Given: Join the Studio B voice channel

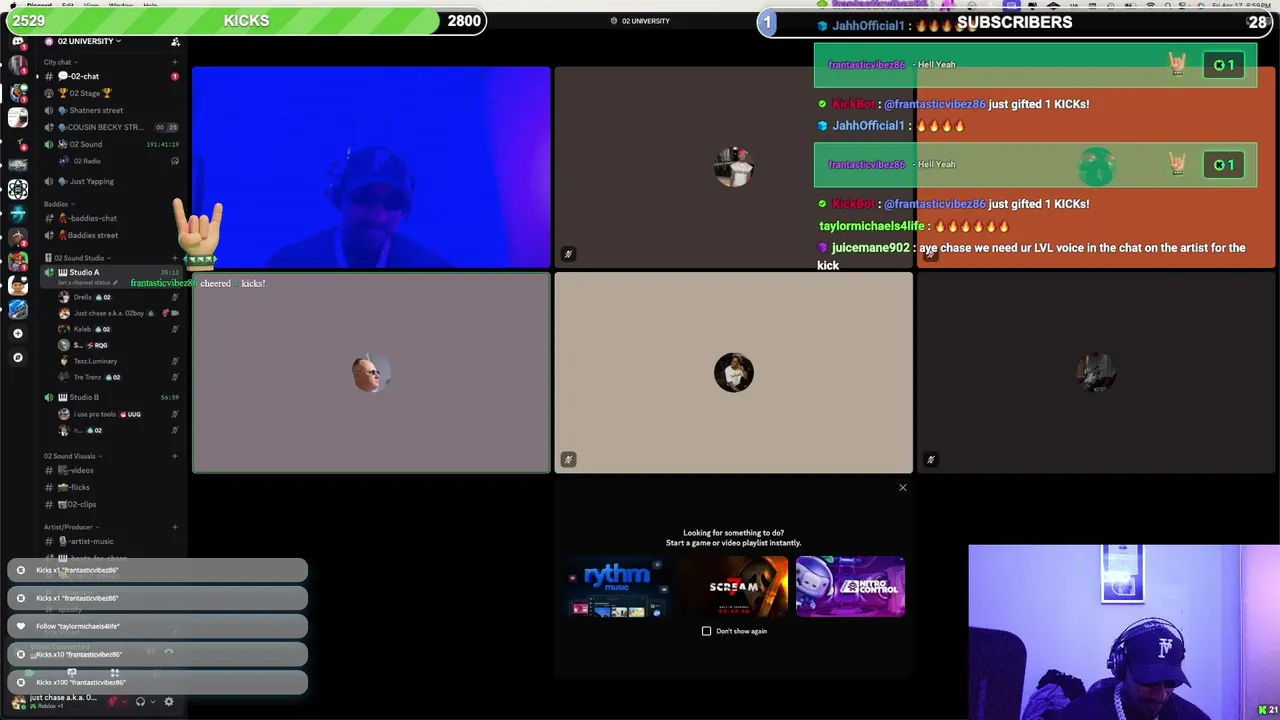Looking at the screenshot, I should pyautogui.click(x=111, y=397).
